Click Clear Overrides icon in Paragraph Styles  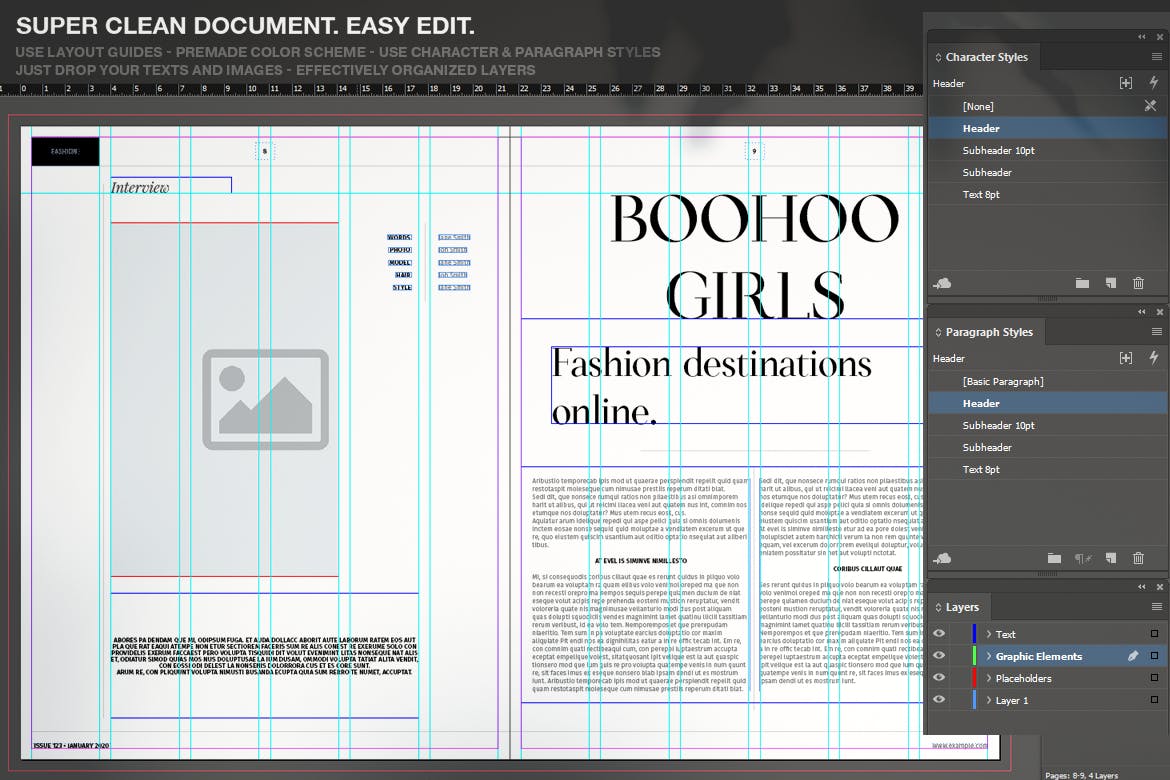tap(1082, 558)
